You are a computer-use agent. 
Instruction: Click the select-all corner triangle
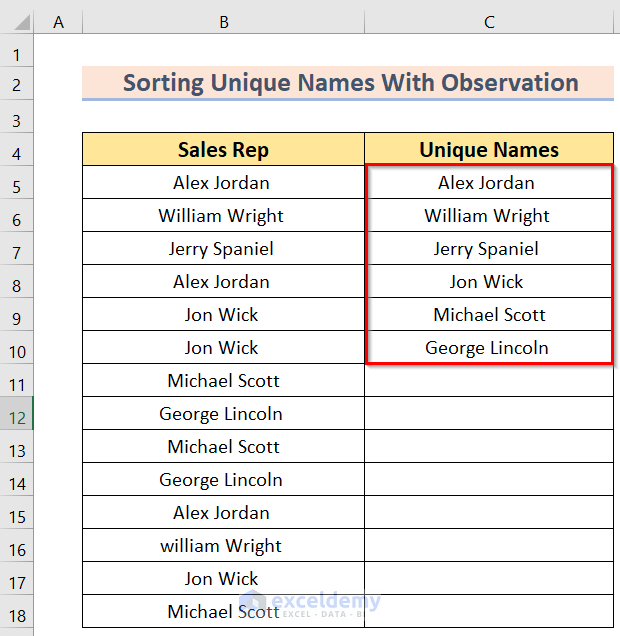tap(18, 21)
